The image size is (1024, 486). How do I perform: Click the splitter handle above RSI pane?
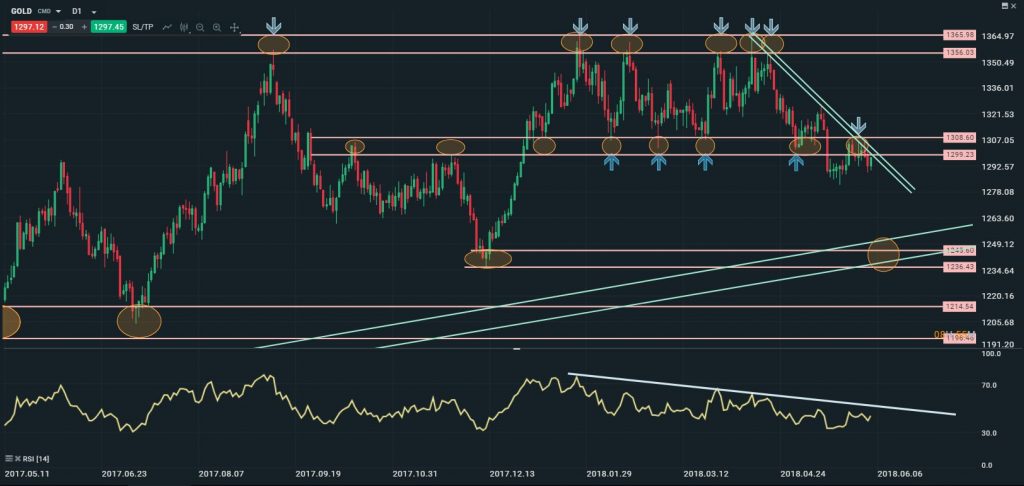(517, 349)
